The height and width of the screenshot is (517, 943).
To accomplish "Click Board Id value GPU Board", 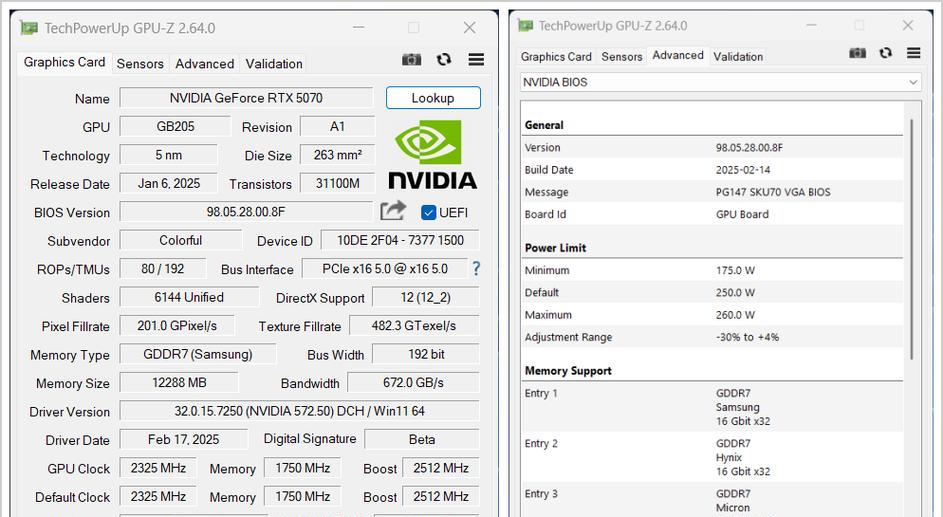I will pyautogui.click(x=742, y=214).
